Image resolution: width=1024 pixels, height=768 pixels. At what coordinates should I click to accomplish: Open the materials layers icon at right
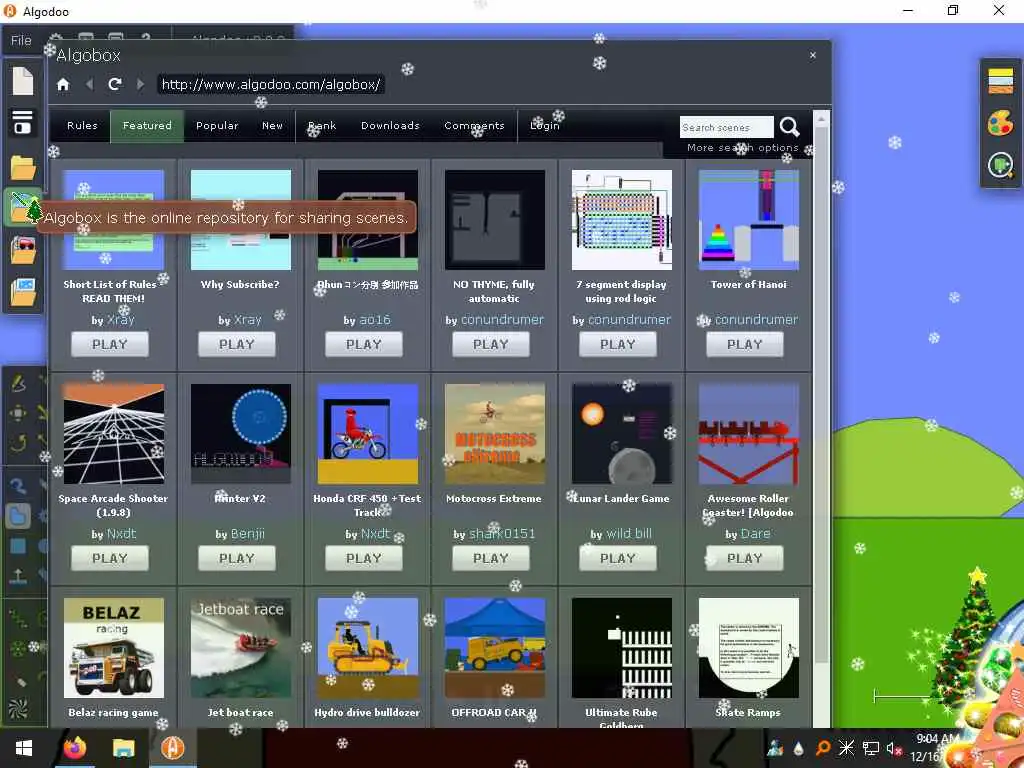tap(1000, 81)
